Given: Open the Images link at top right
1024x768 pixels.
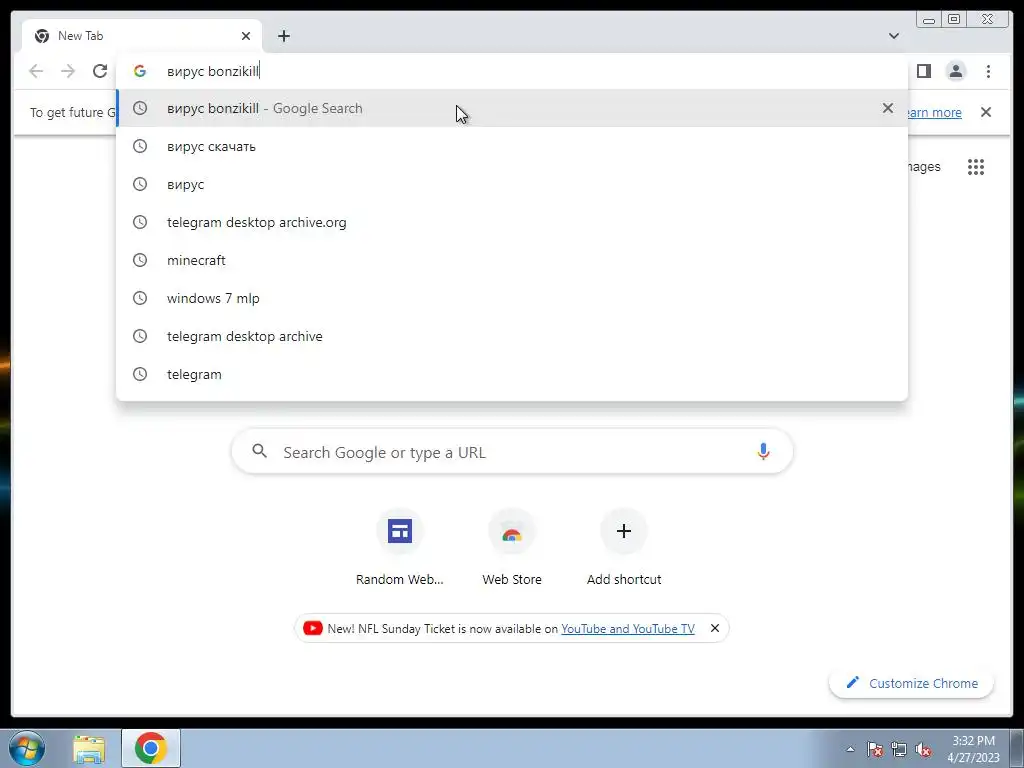Looking at the screenshot, I should [923, 167].
